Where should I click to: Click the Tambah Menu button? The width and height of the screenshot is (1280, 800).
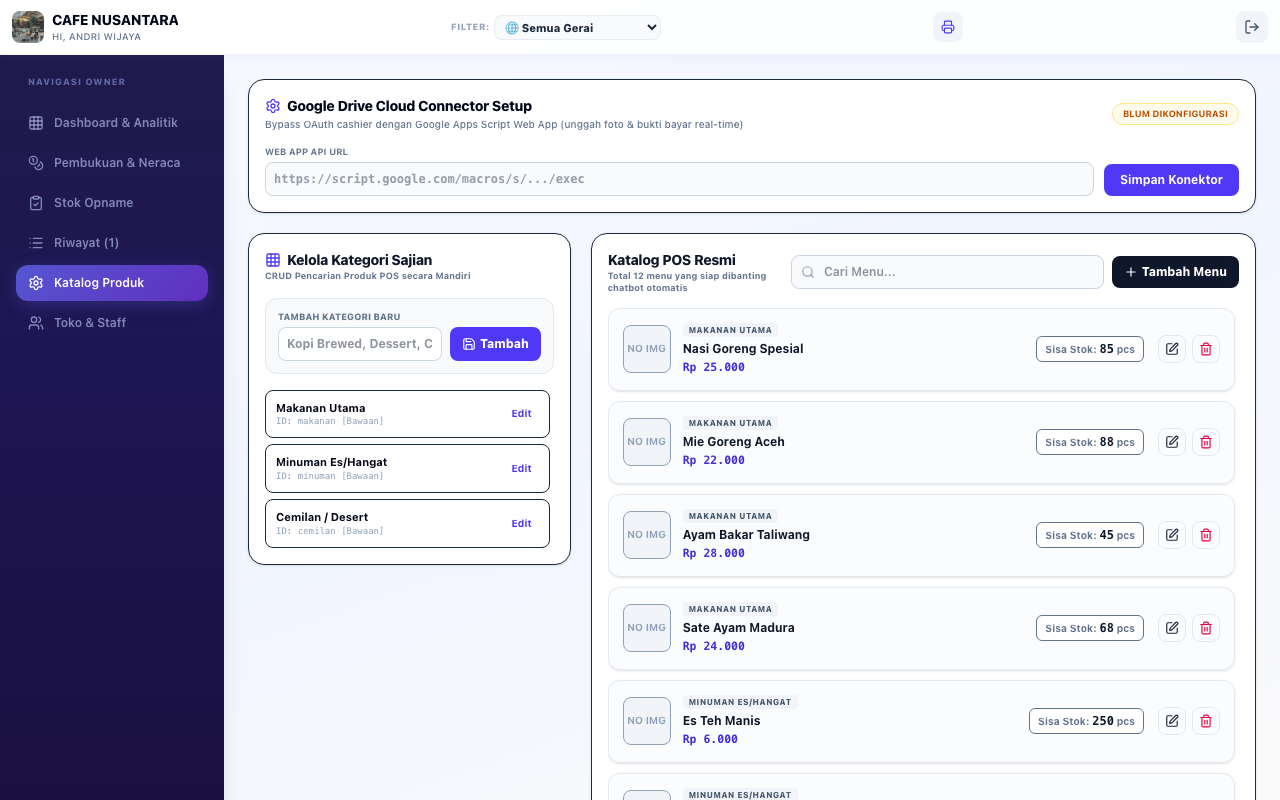1175,272
